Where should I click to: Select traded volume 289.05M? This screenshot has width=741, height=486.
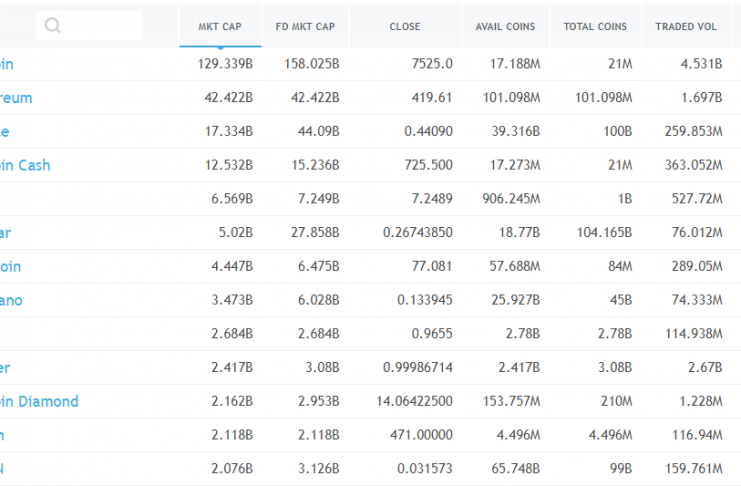697,267
